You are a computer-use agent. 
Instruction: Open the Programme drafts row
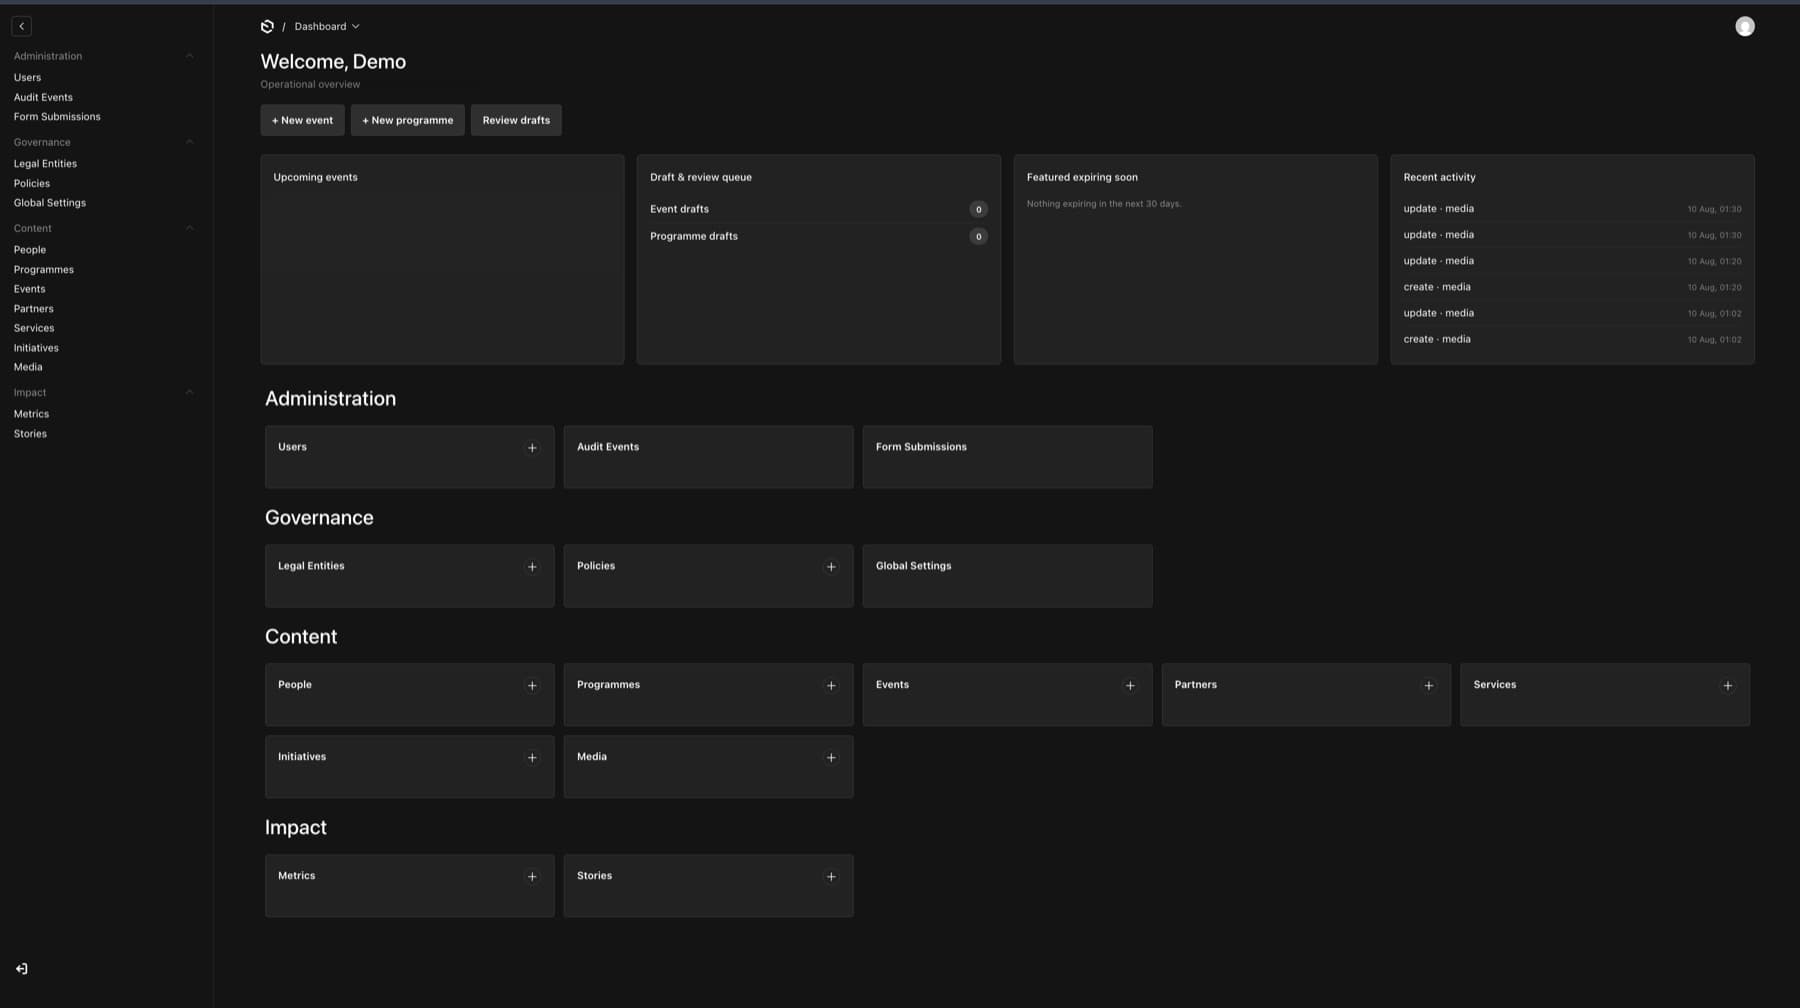click(818, 236)
